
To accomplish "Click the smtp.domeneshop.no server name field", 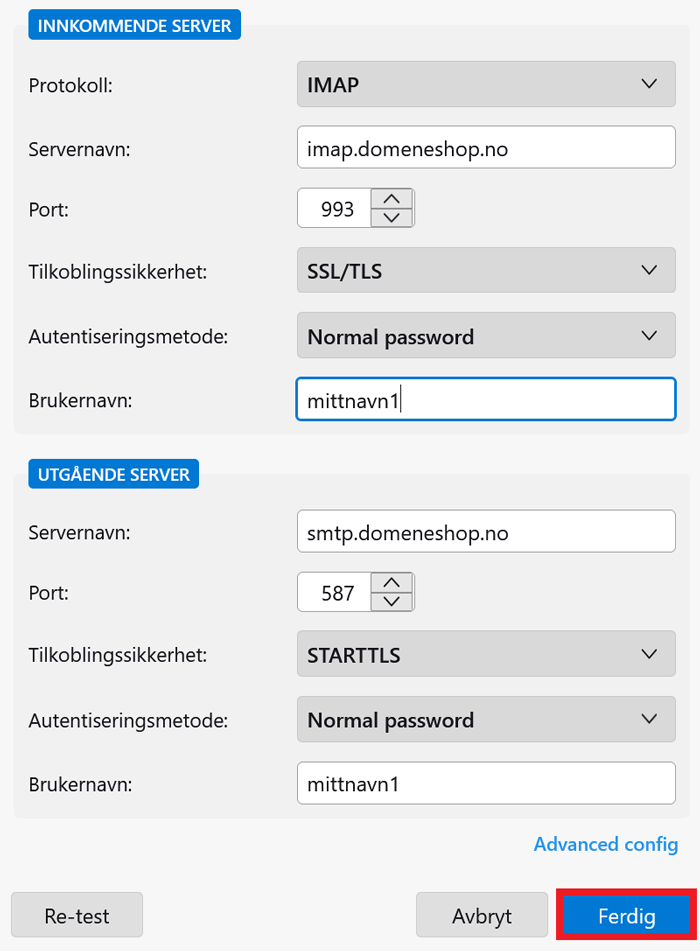I will coord(486,532).
